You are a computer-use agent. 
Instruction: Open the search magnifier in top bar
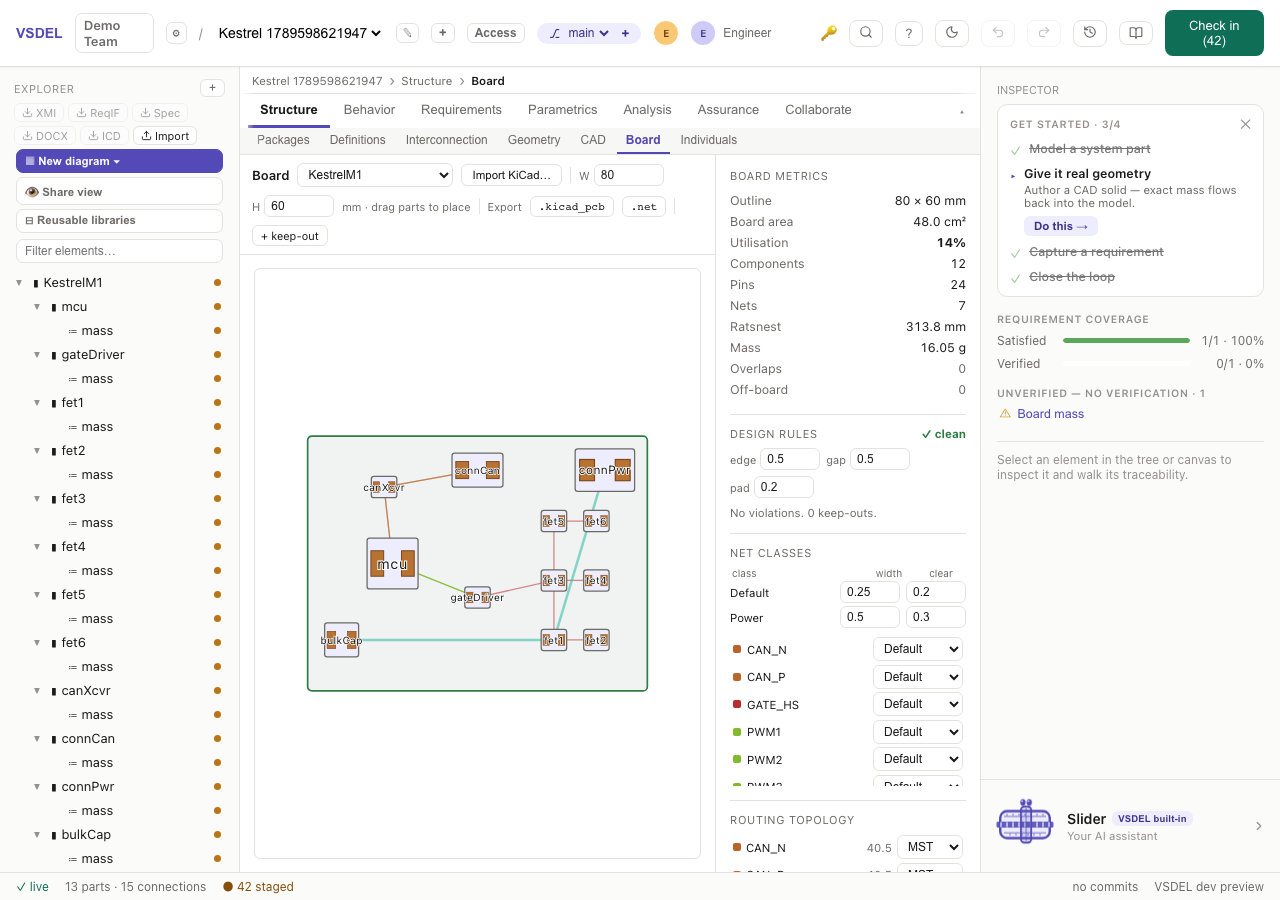click(866, 33)
